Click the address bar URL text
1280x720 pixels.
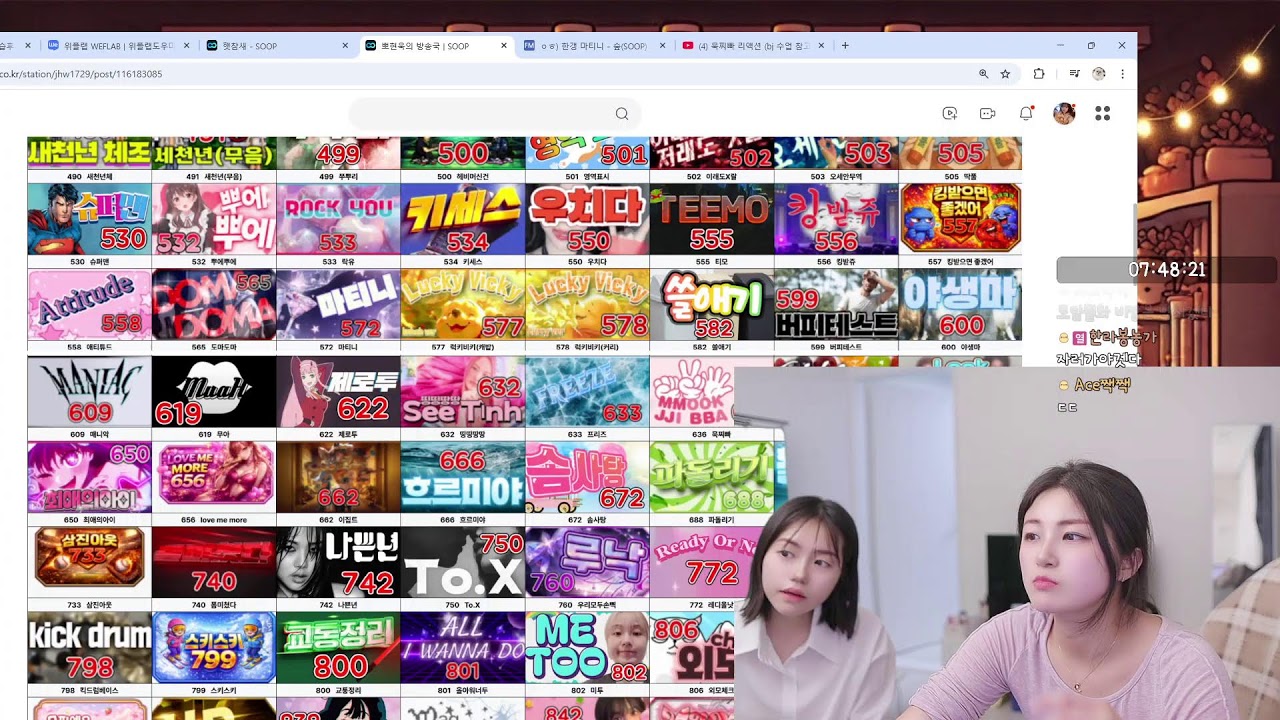tap(81, 74)
